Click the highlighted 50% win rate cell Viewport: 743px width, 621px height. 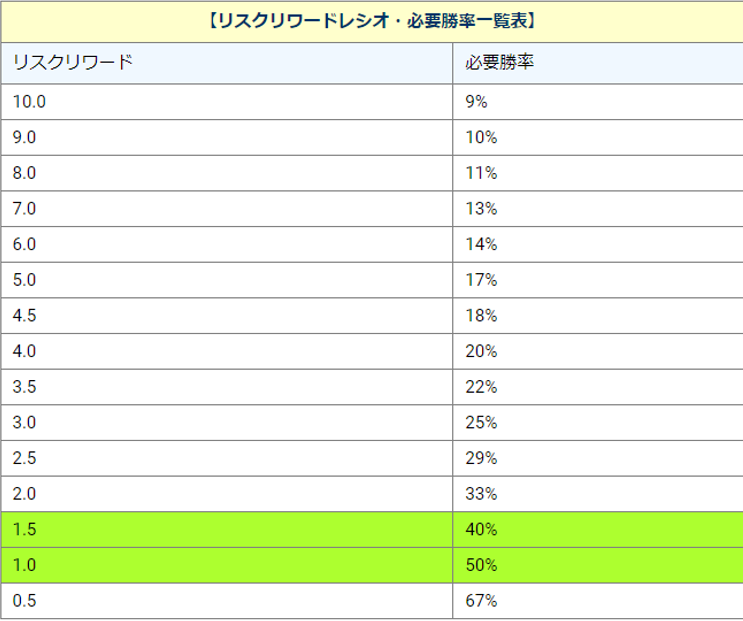[481, 565]
